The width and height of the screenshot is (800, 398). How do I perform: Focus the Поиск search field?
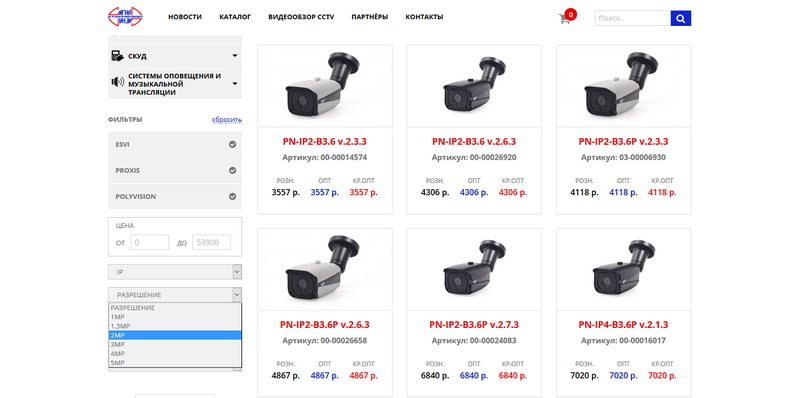point(633,18)
